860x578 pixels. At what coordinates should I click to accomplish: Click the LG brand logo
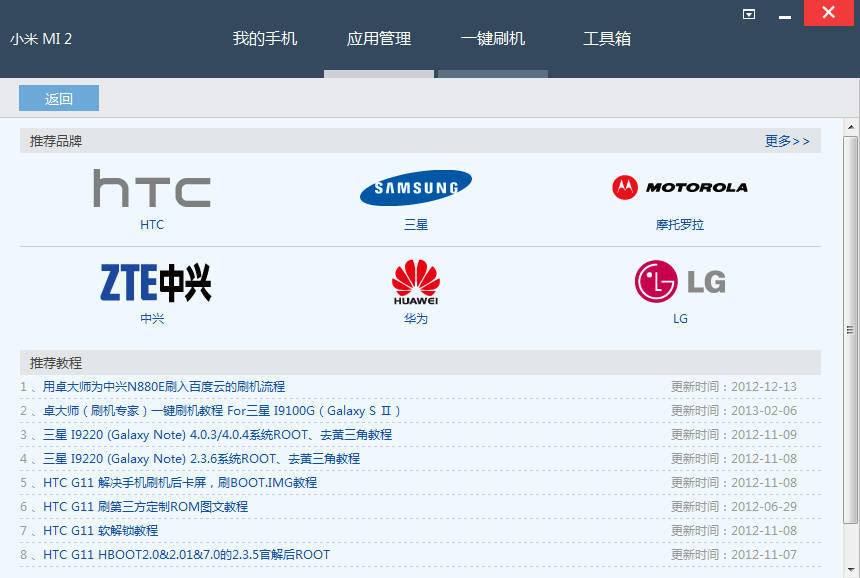(x=680, y=281)
